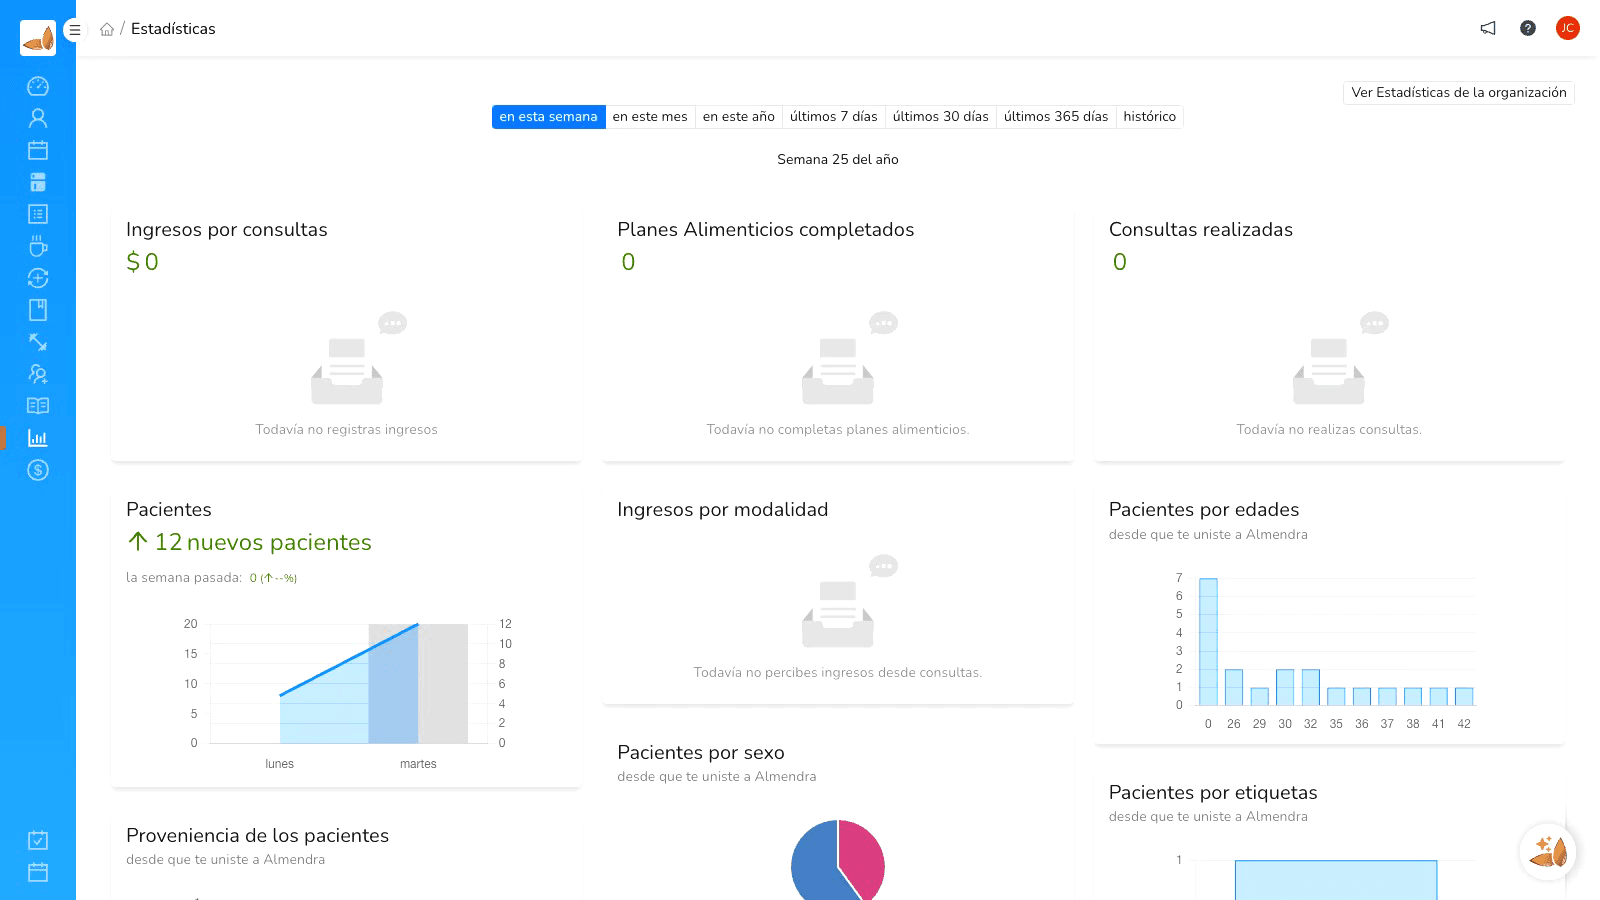Click the 'Pacientes por sexo' card title
The width and height of the screenshot is (1600, 900).
pos(701,753)
